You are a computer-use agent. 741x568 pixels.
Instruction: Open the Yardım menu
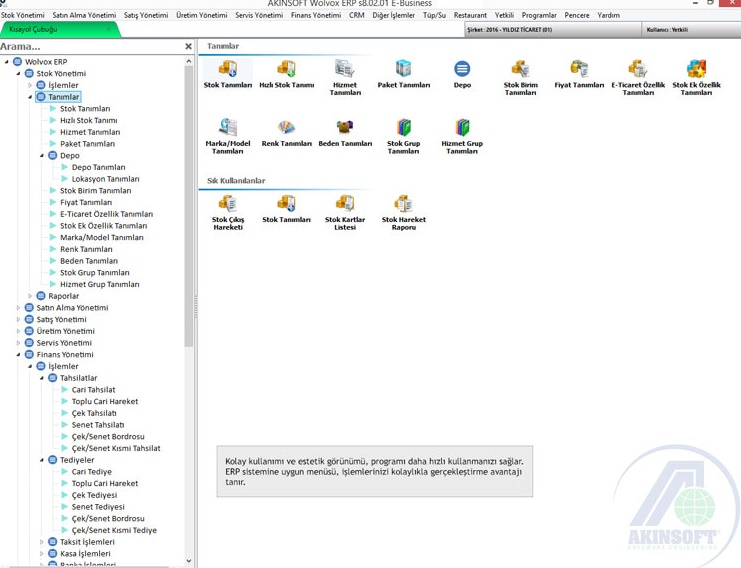pyautogui.click(x=608, y=15)
